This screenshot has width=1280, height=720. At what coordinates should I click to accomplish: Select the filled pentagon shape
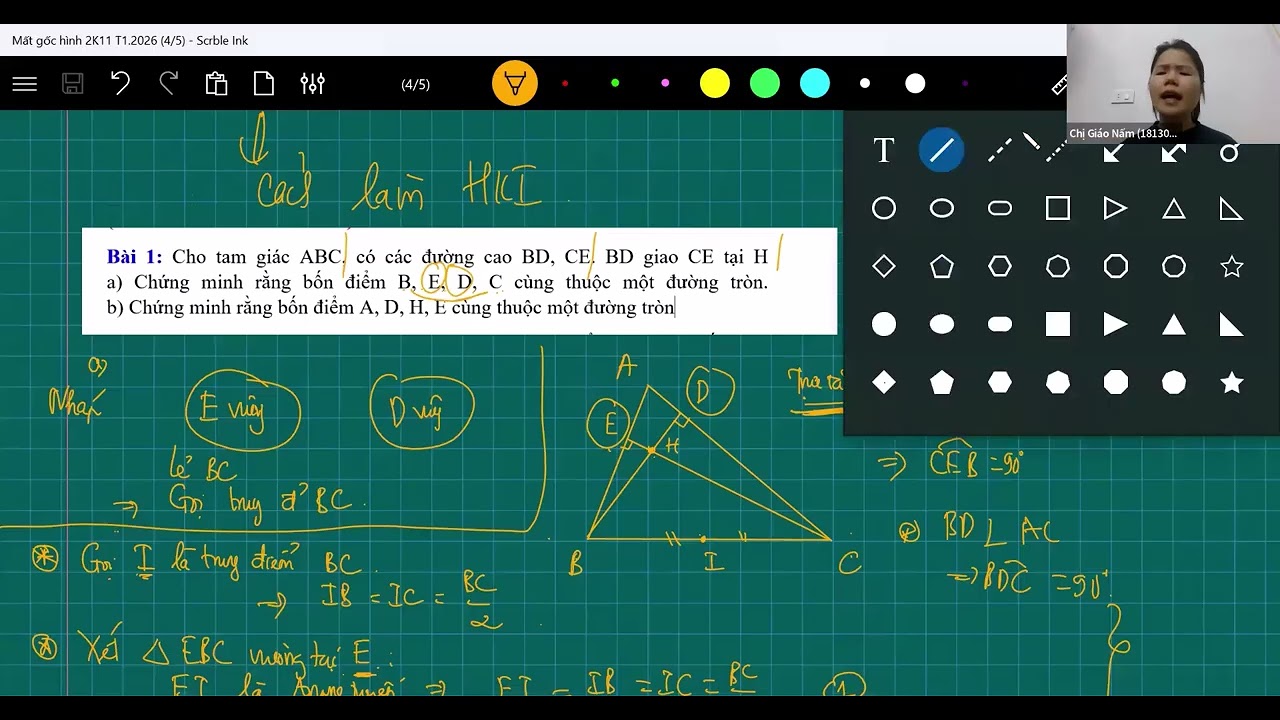tap(942, 382)
